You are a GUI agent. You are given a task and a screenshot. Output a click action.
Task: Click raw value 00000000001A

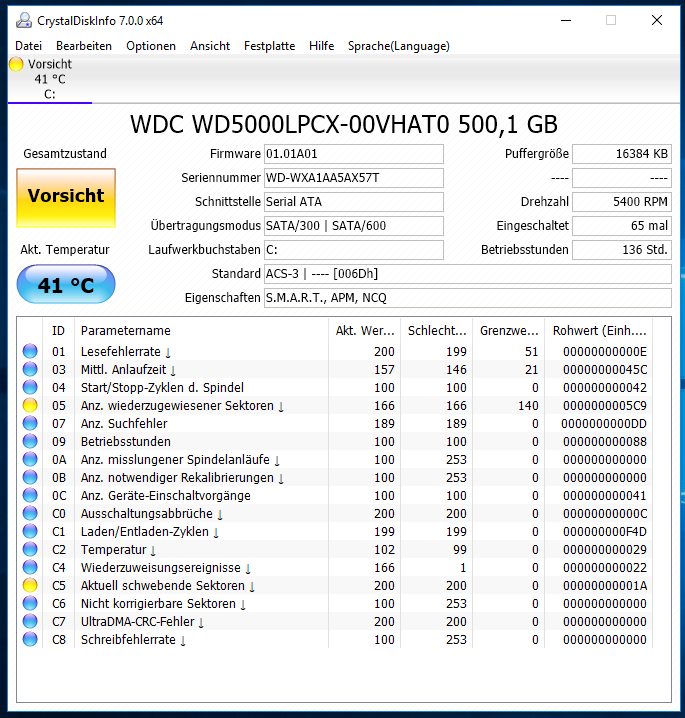pos(604,585)
